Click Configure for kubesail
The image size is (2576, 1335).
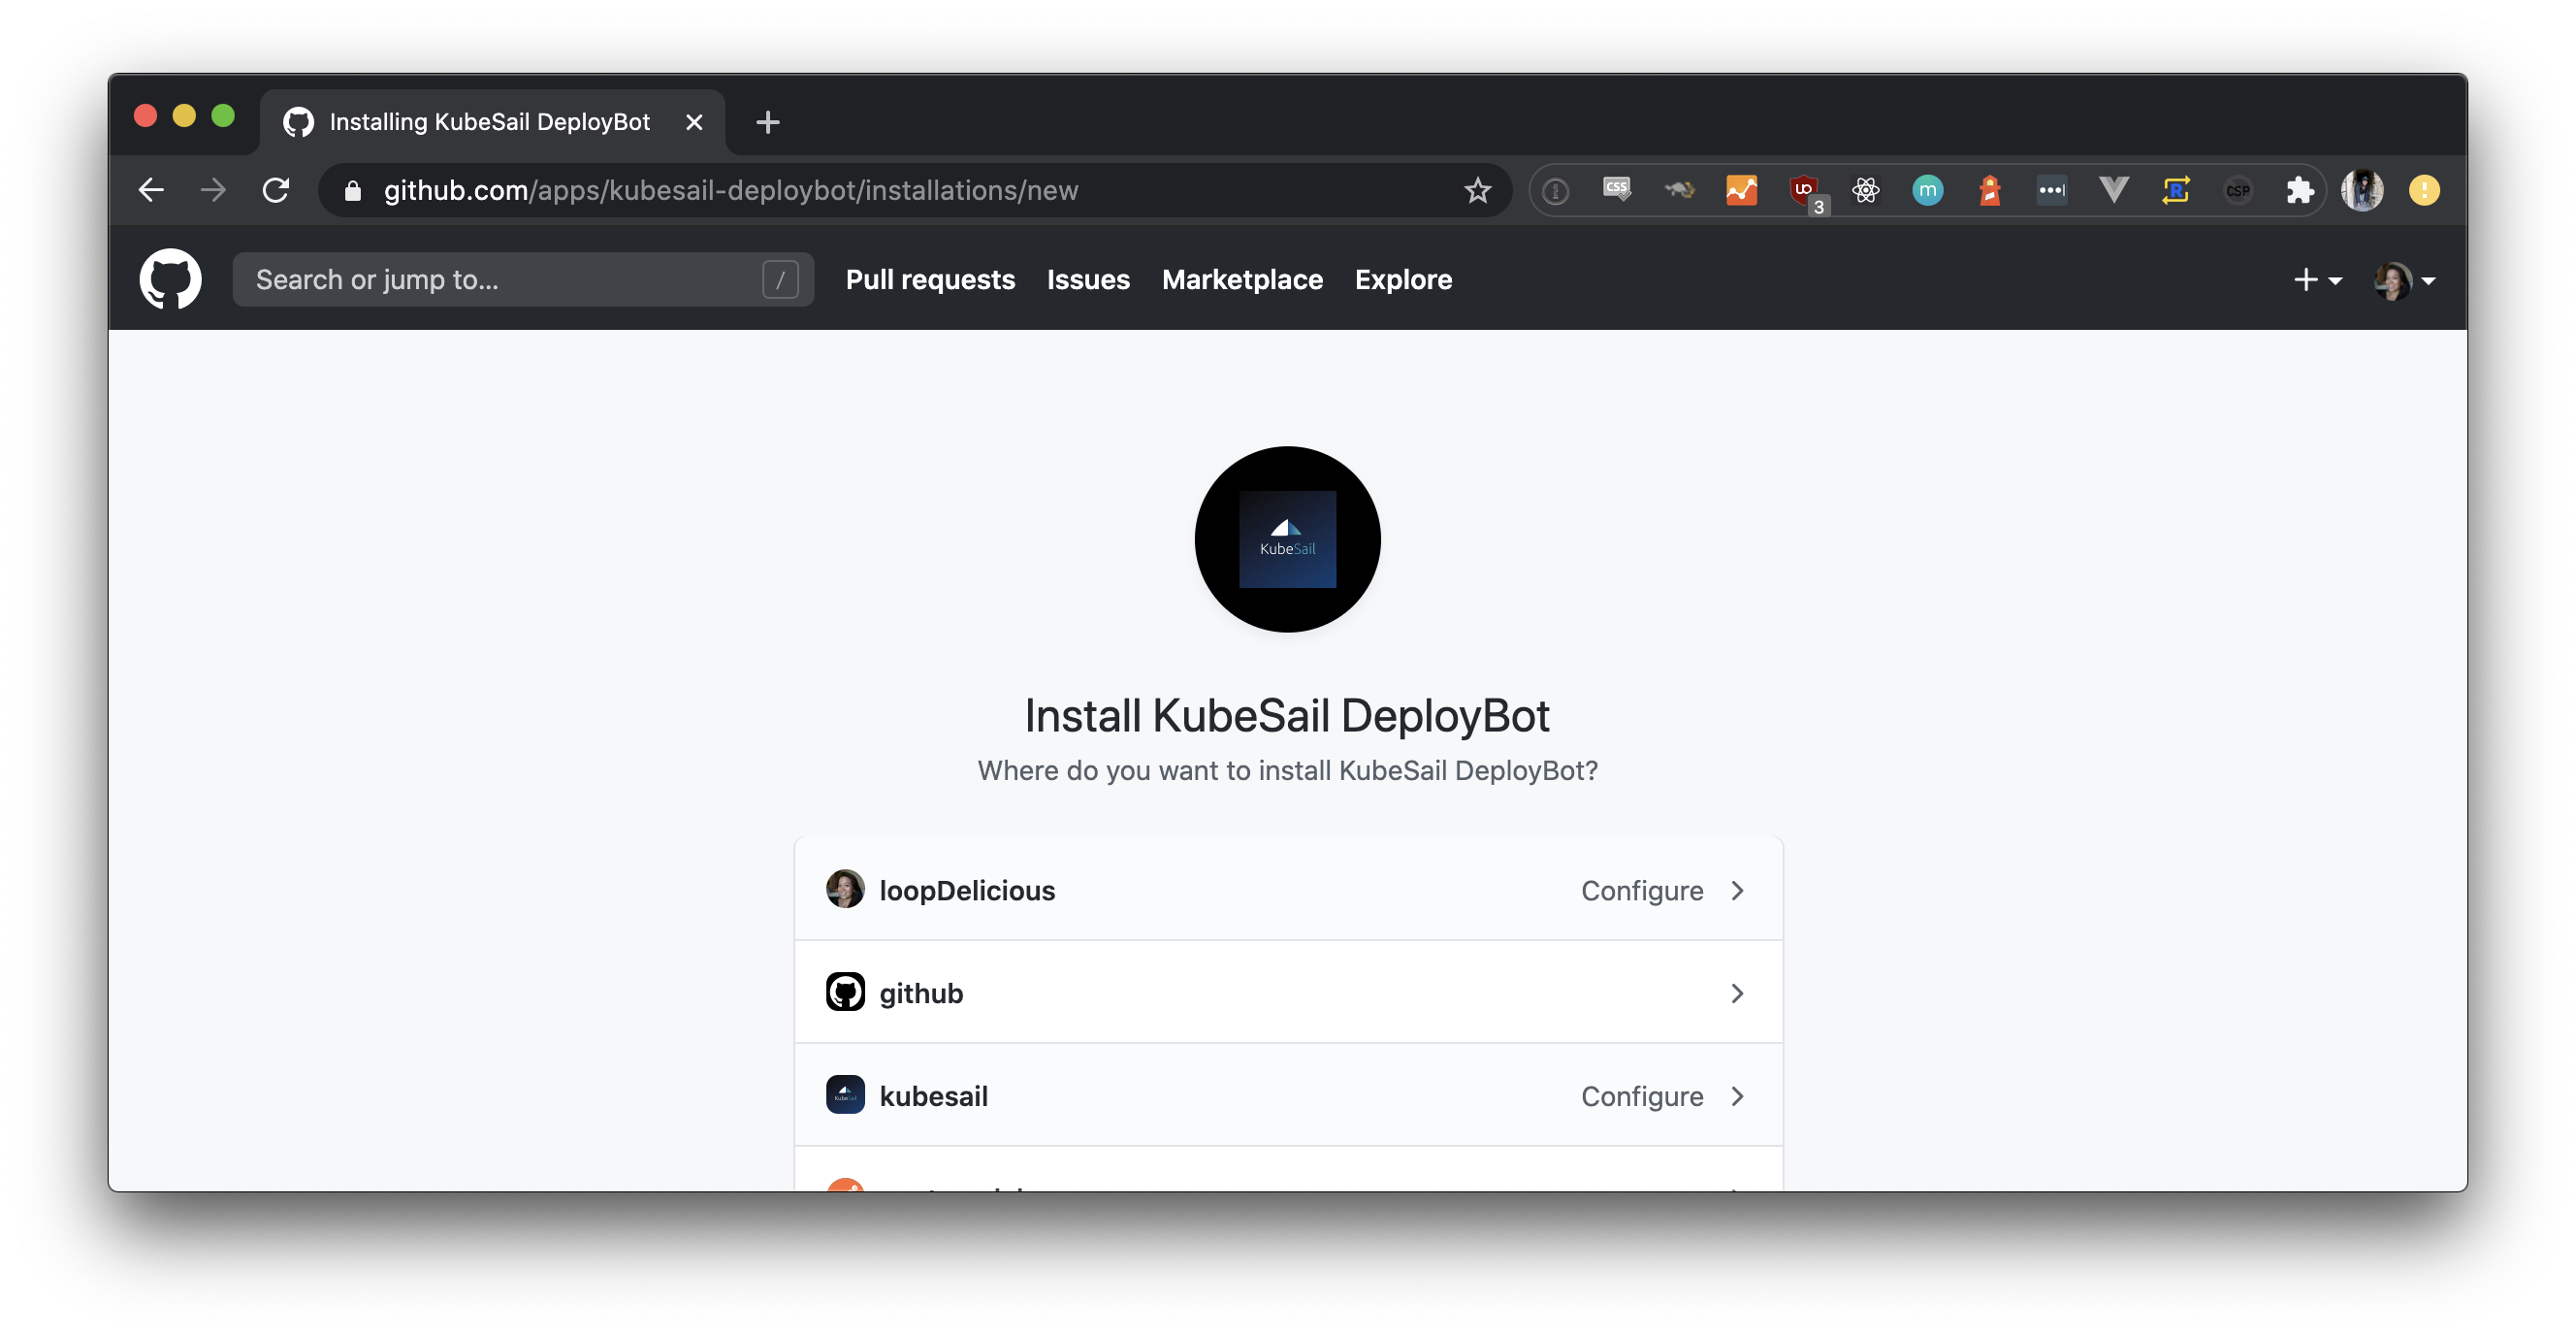[1642, 1096]
